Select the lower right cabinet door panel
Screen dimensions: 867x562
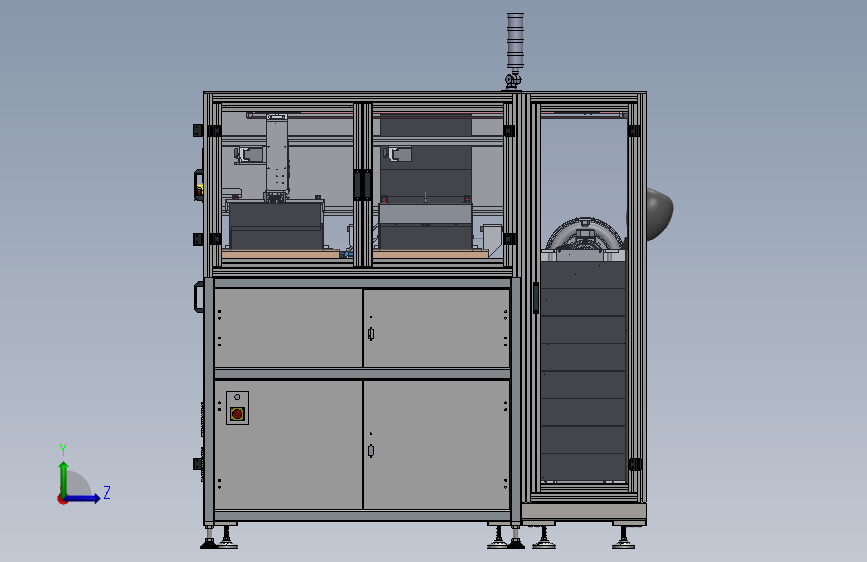436,445
